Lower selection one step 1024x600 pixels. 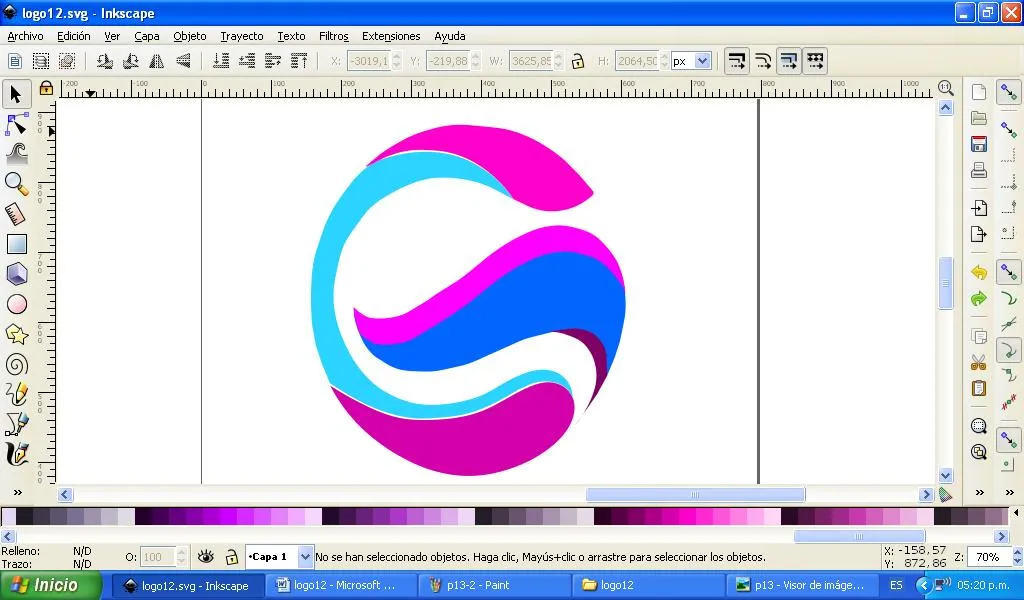(x=247, y=61)
